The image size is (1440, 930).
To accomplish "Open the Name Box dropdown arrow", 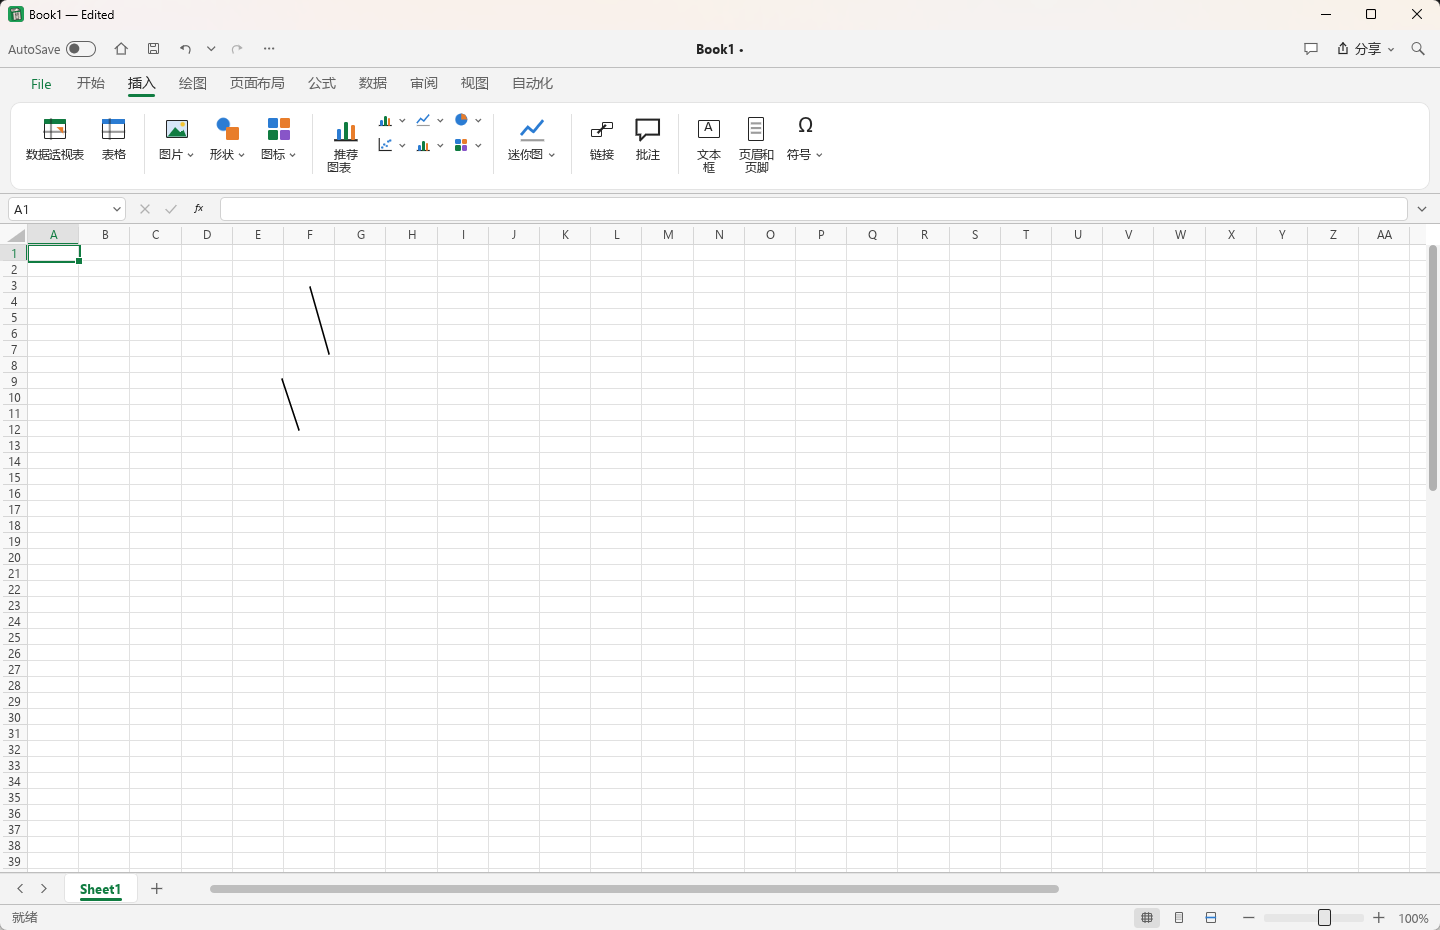I will [117, 209].
